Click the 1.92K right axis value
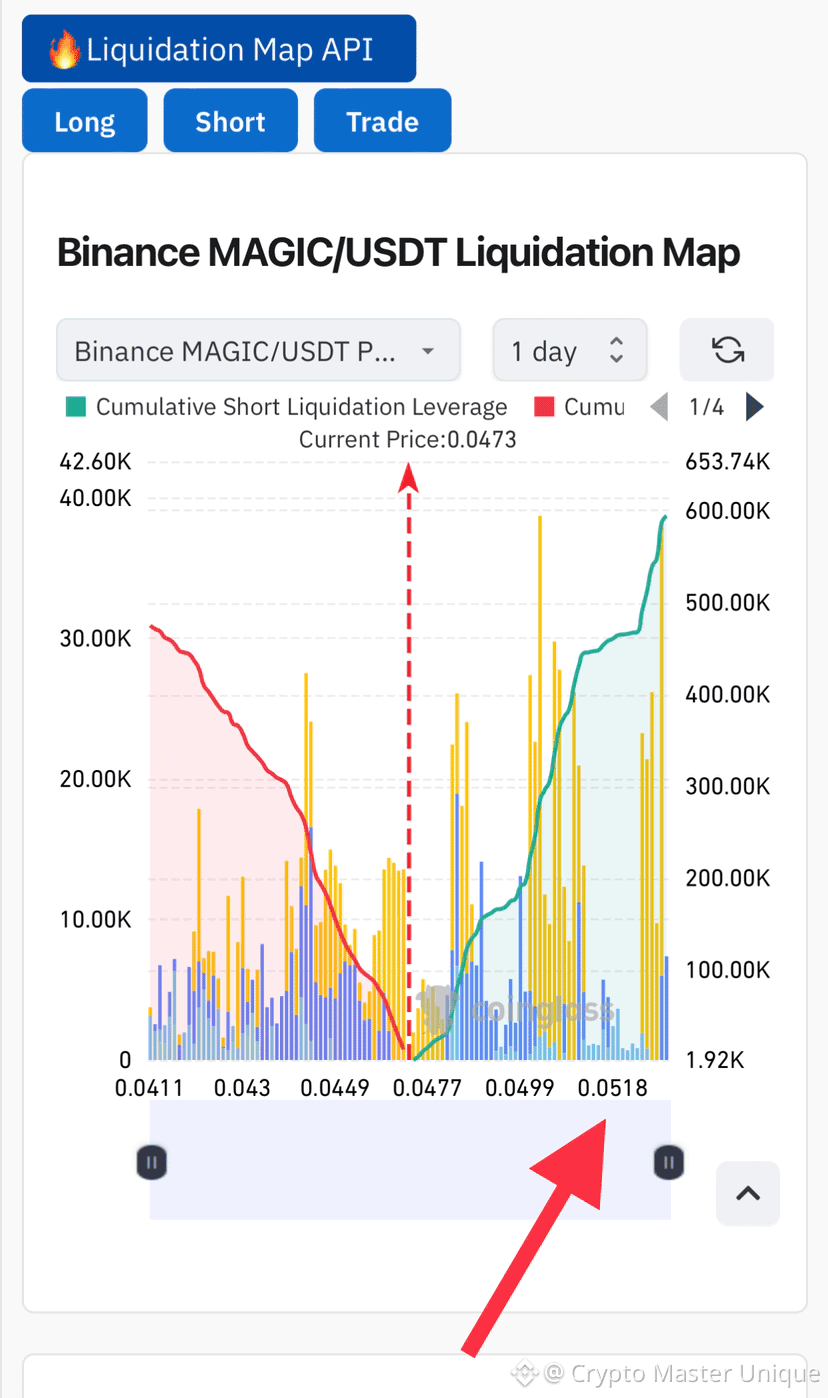This screenshot has height=1398, width=828. [715, 1061]
